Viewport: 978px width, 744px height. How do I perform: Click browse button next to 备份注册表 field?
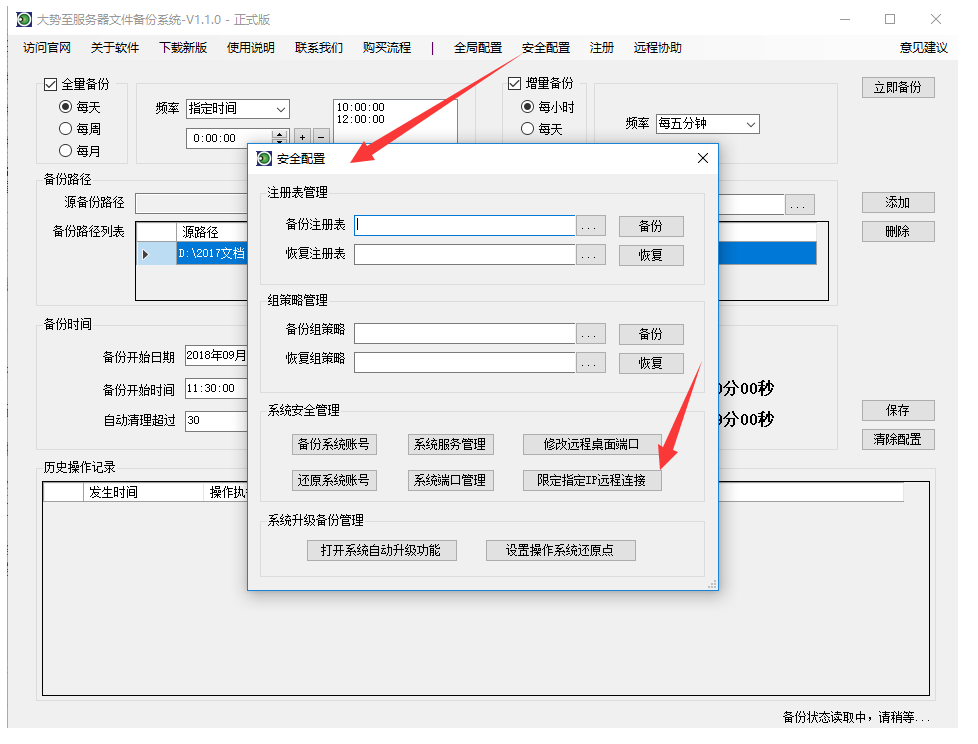591,226
